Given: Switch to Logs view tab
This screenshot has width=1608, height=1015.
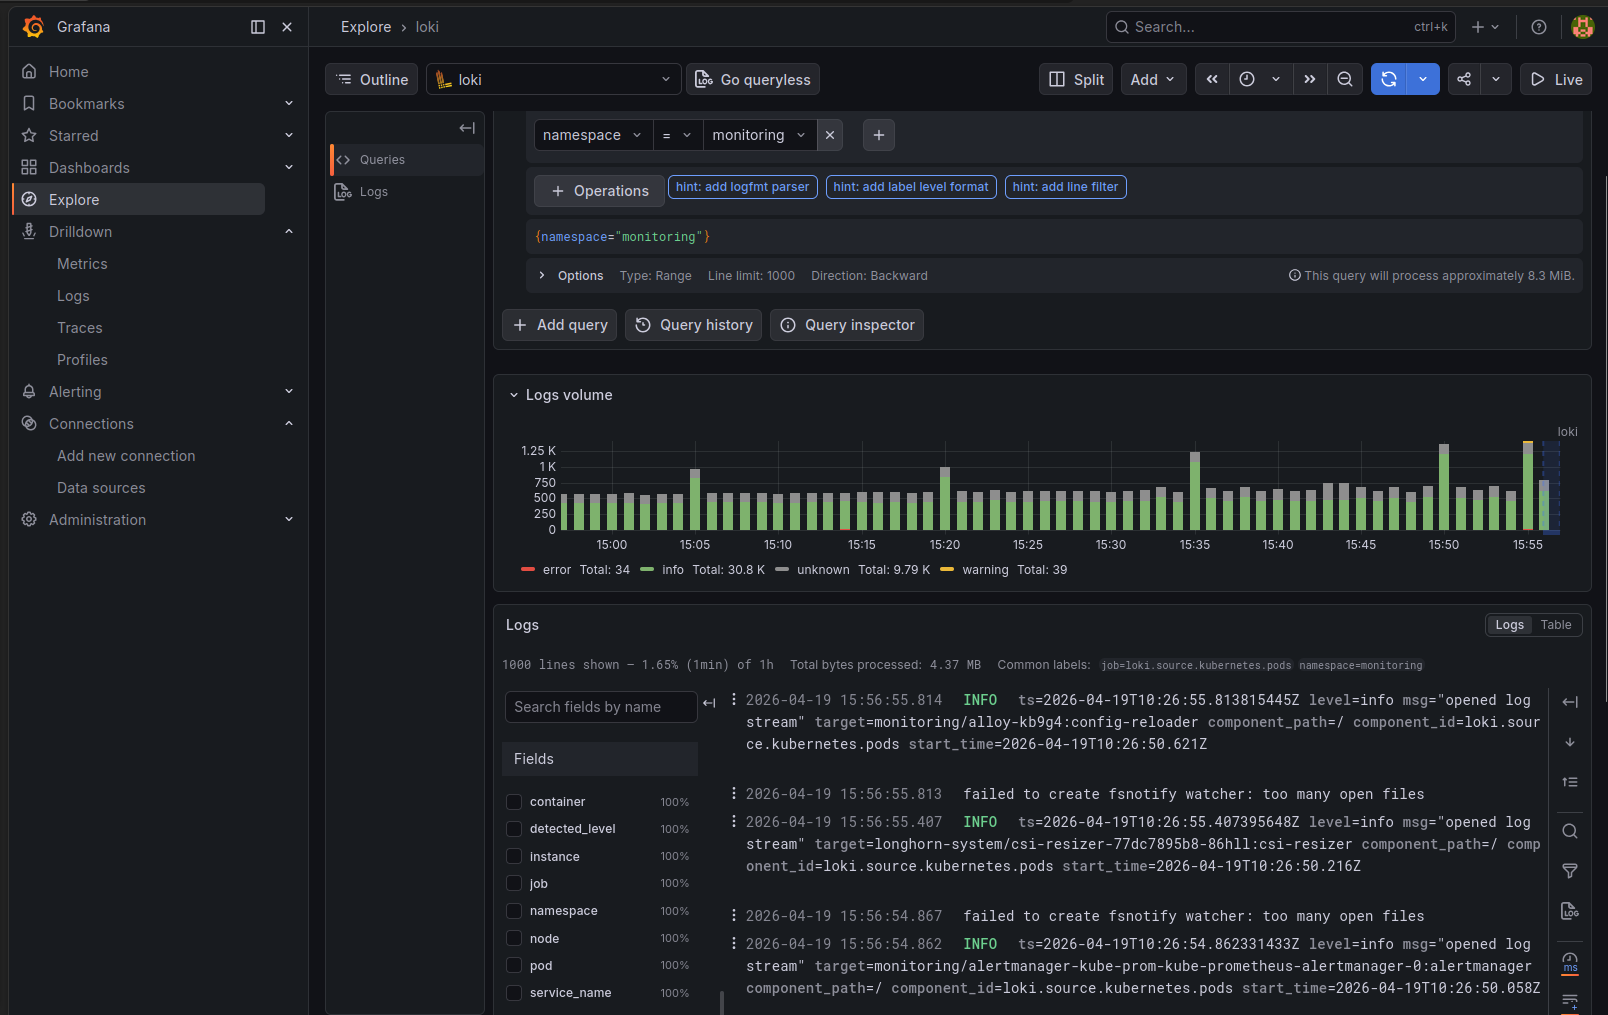Looking at the screenshot, I should 1510,625.
